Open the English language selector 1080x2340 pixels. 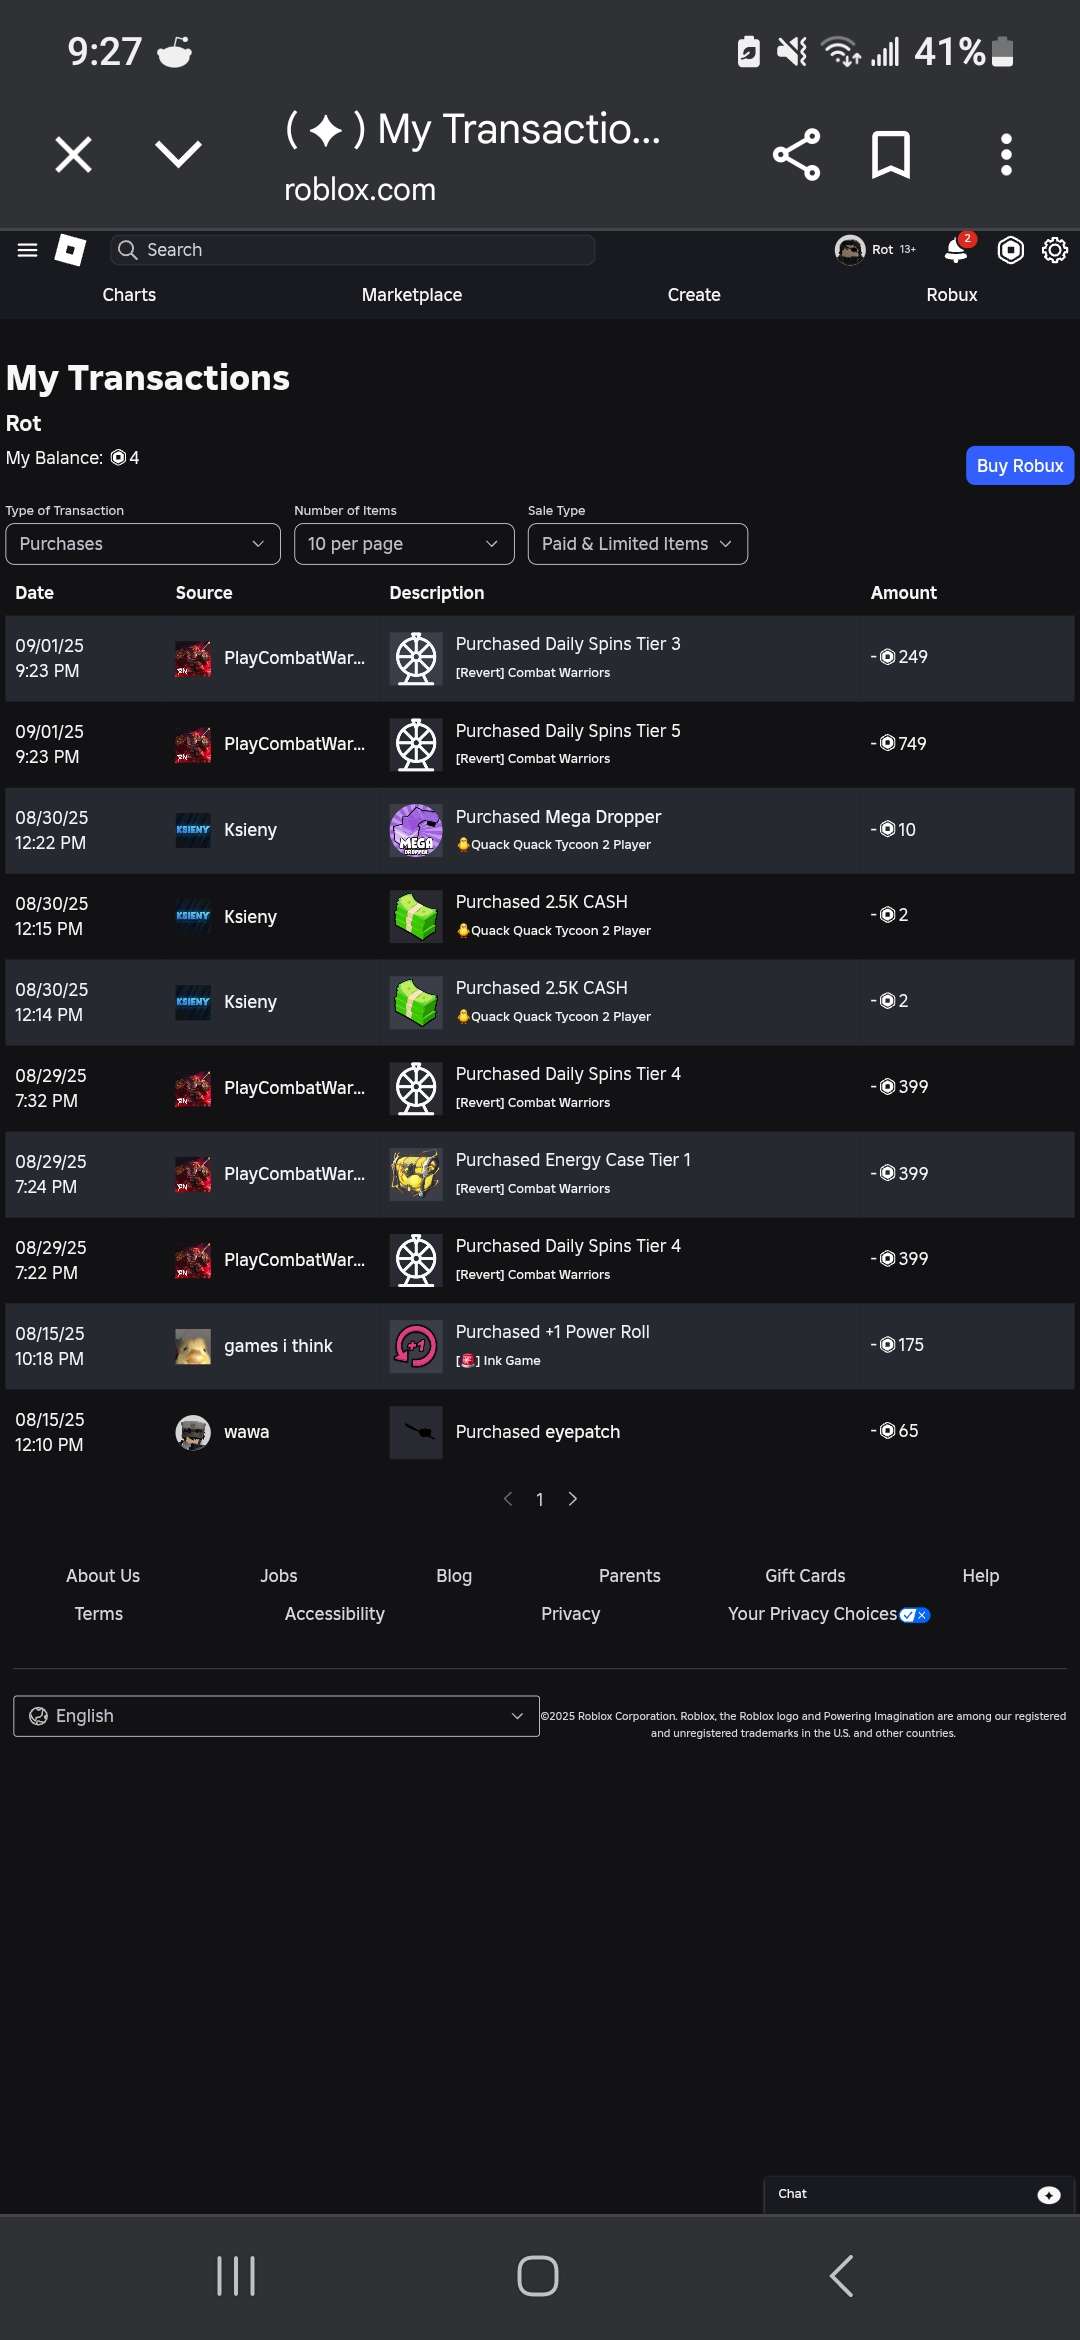(276, 1716)
